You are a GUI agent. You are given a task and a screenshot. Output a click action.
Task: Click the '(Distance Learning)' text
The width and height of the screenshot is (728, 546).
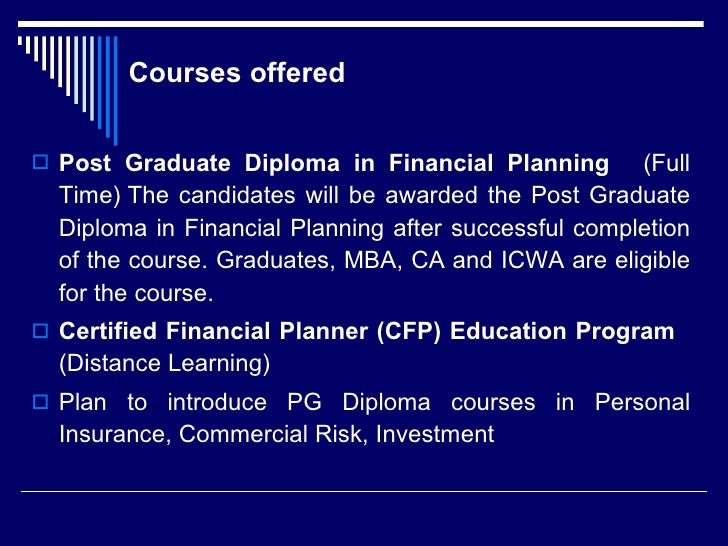164,364
